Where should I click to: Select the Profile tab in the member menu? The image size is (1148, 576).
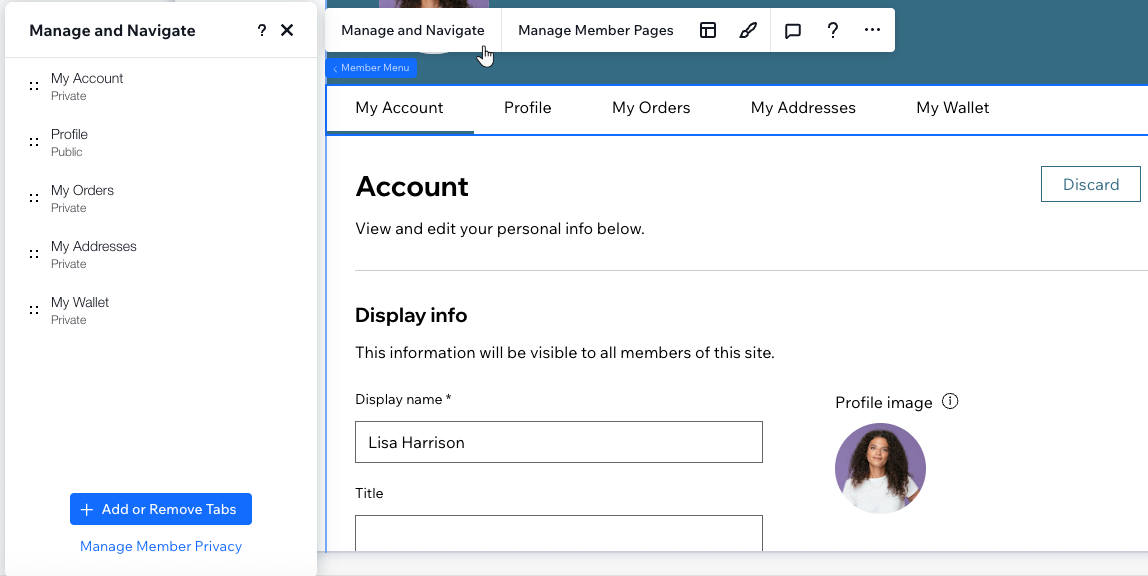pyautogui.click(x=527, y=107)
